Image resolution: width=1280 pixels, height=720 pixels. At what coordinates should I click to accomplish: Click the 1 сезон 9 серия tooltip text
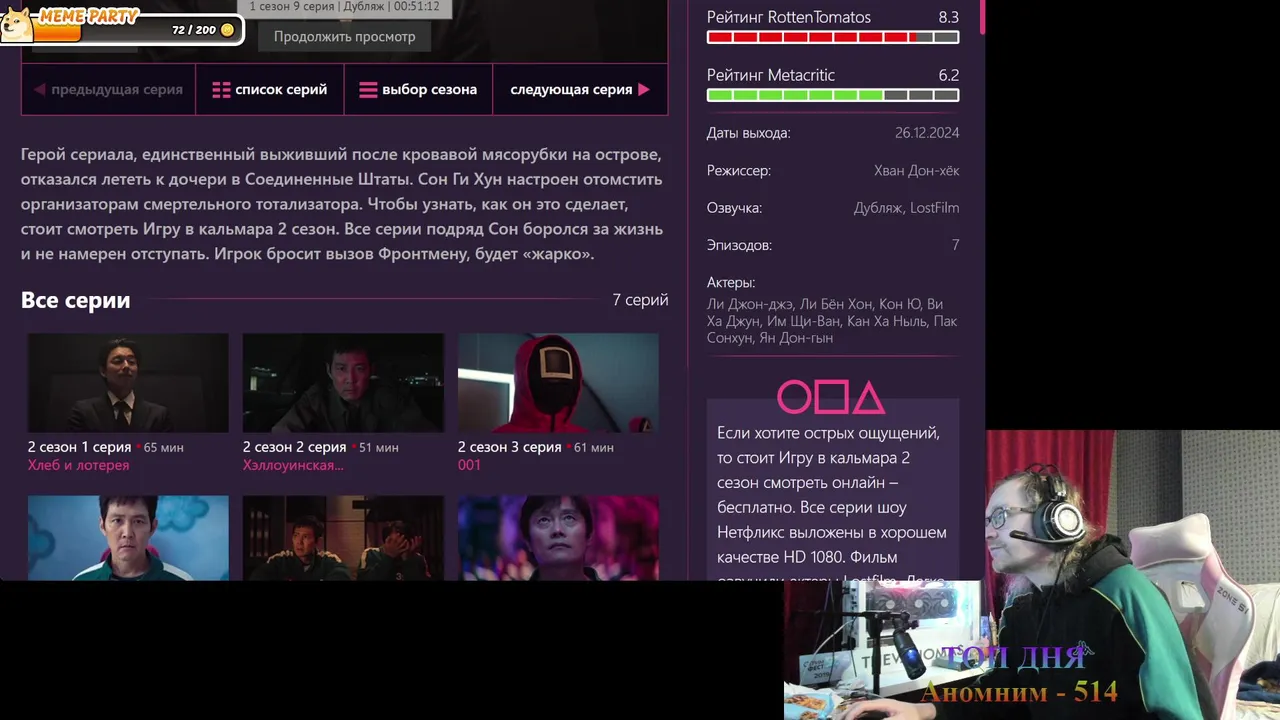(344, 6)
